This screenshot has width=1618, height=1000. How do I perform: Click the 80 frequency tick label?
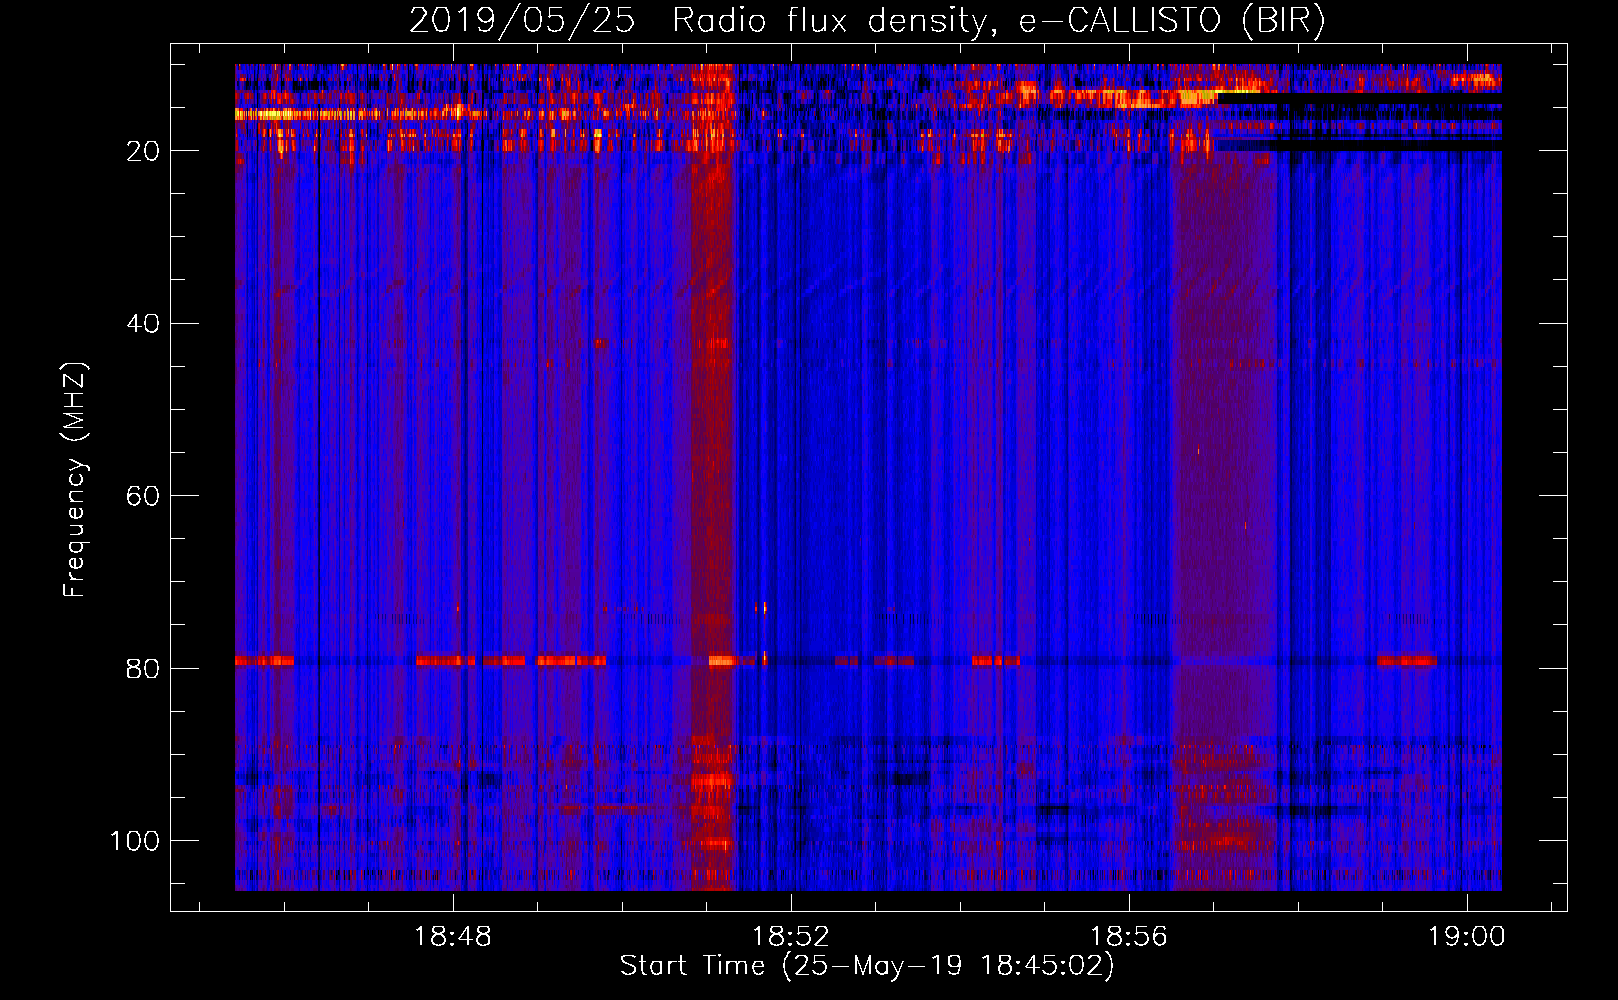coord(143,668)
